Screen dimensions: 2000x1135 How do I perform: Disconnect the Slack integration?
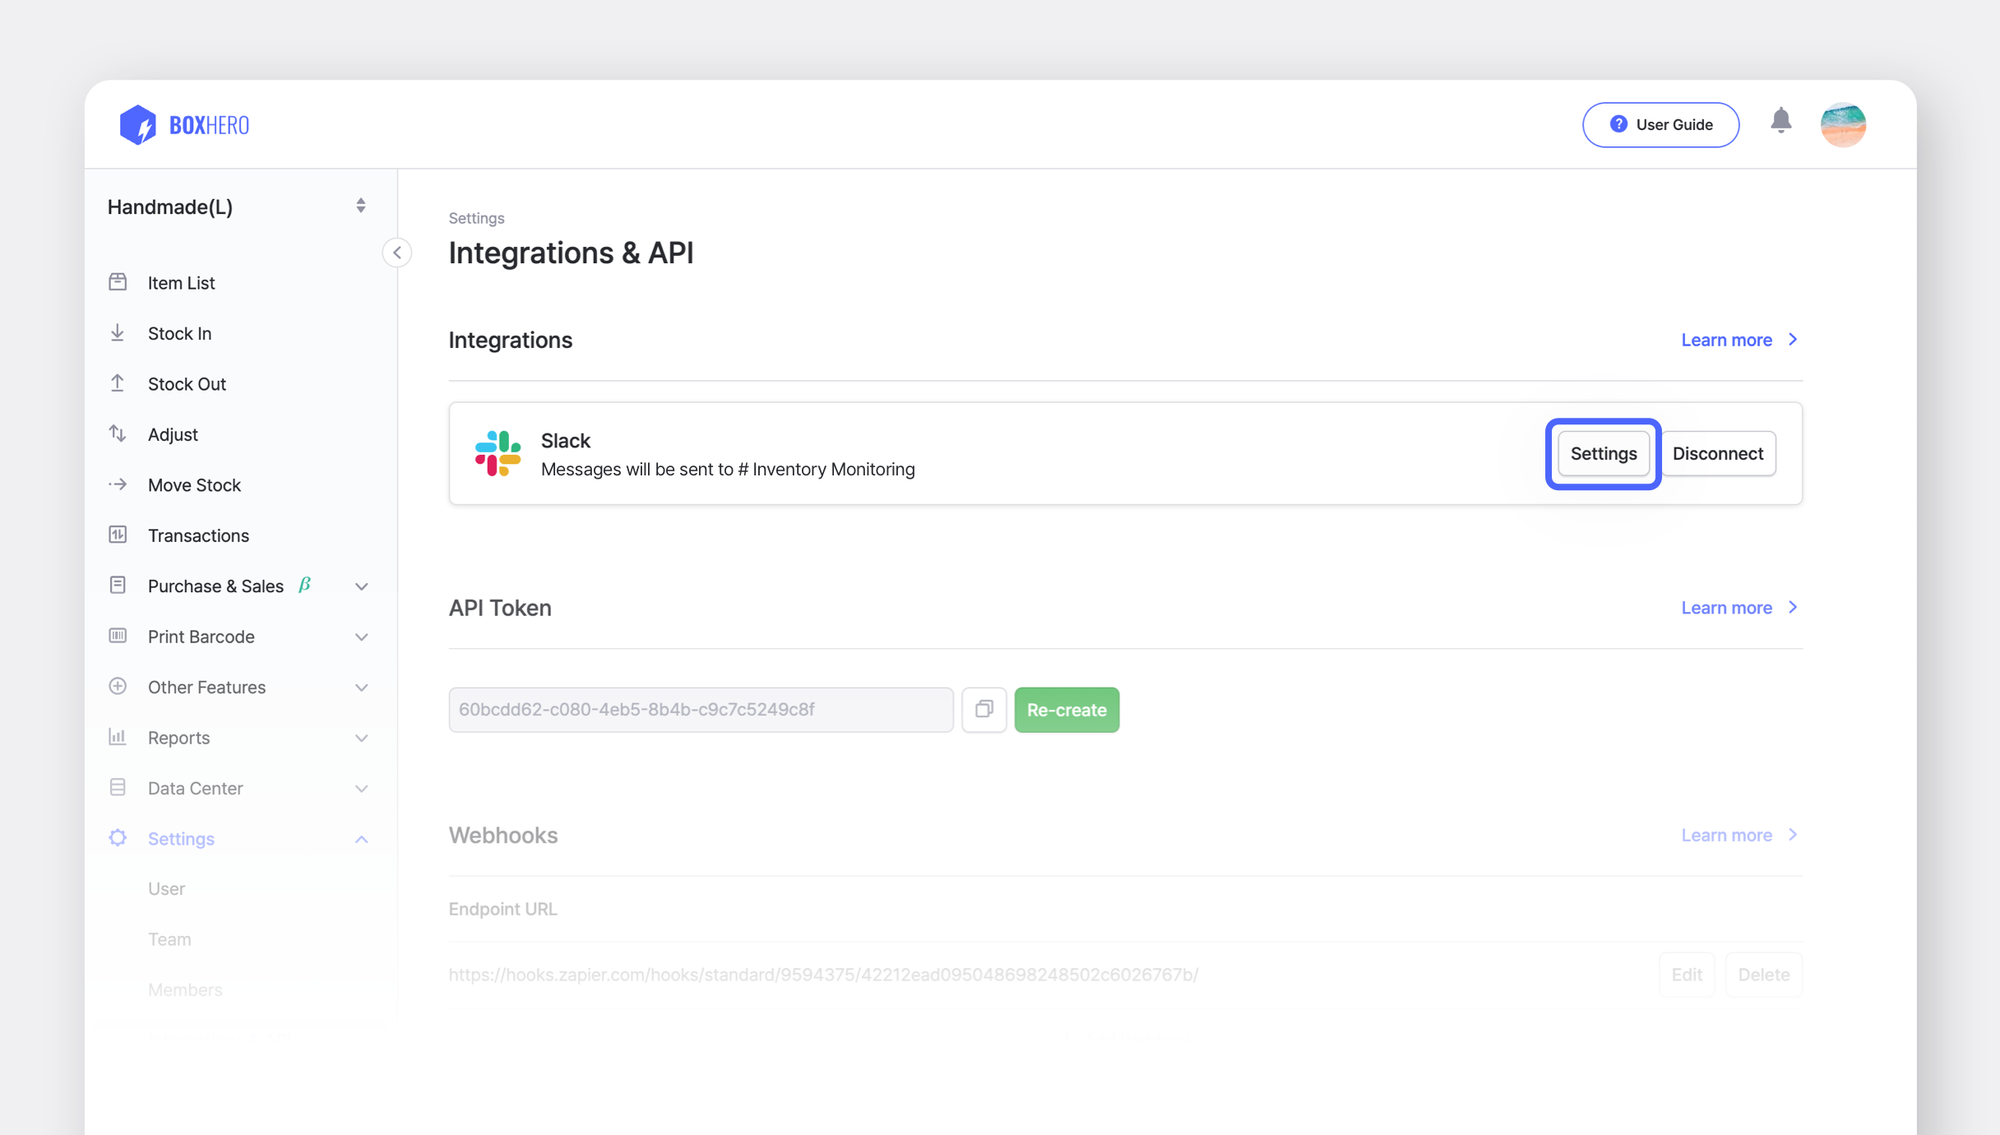point(1718,453)
